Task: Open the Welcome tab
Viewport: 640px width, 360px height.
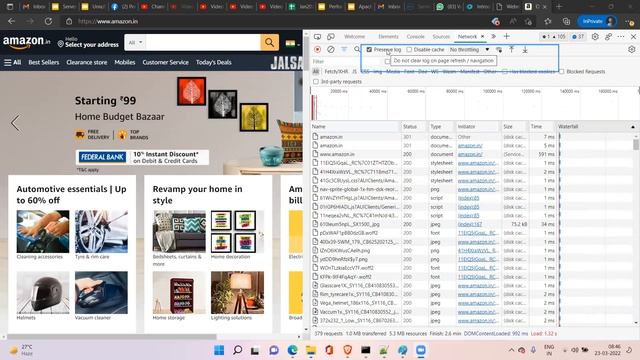Action: [x=354, y=36]
